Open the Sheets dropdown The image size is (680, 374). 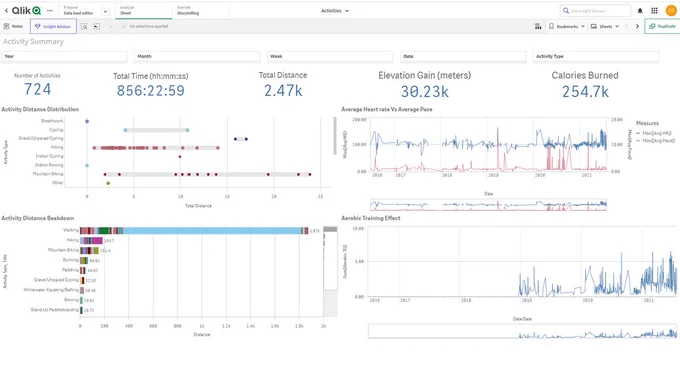[x=605, y=26]
